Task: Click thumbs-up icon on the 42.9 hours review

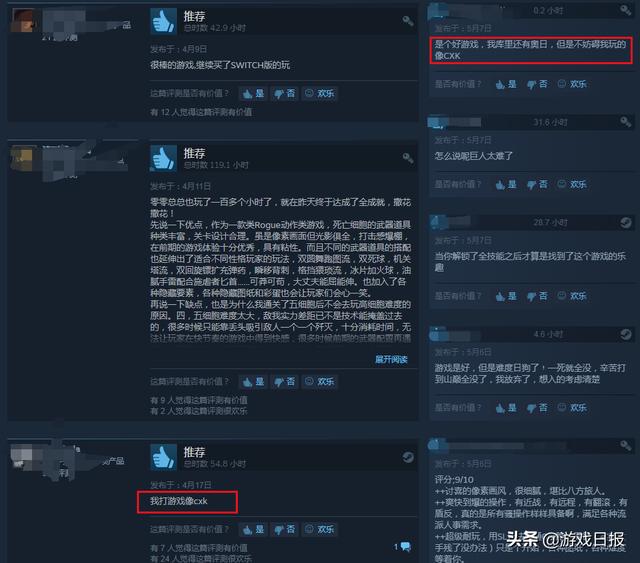Action: pos(164,21)
